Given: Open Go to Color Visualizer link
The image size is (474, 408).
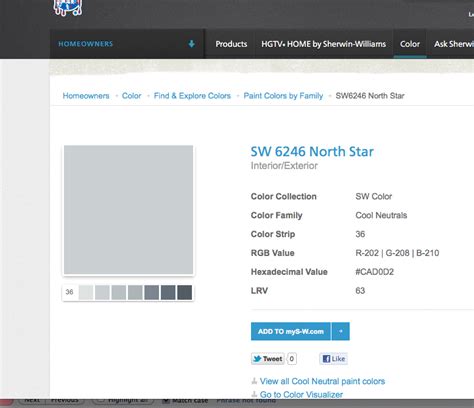Looking at the screenshot, I should pyautogui.click(x=301, y=394).
